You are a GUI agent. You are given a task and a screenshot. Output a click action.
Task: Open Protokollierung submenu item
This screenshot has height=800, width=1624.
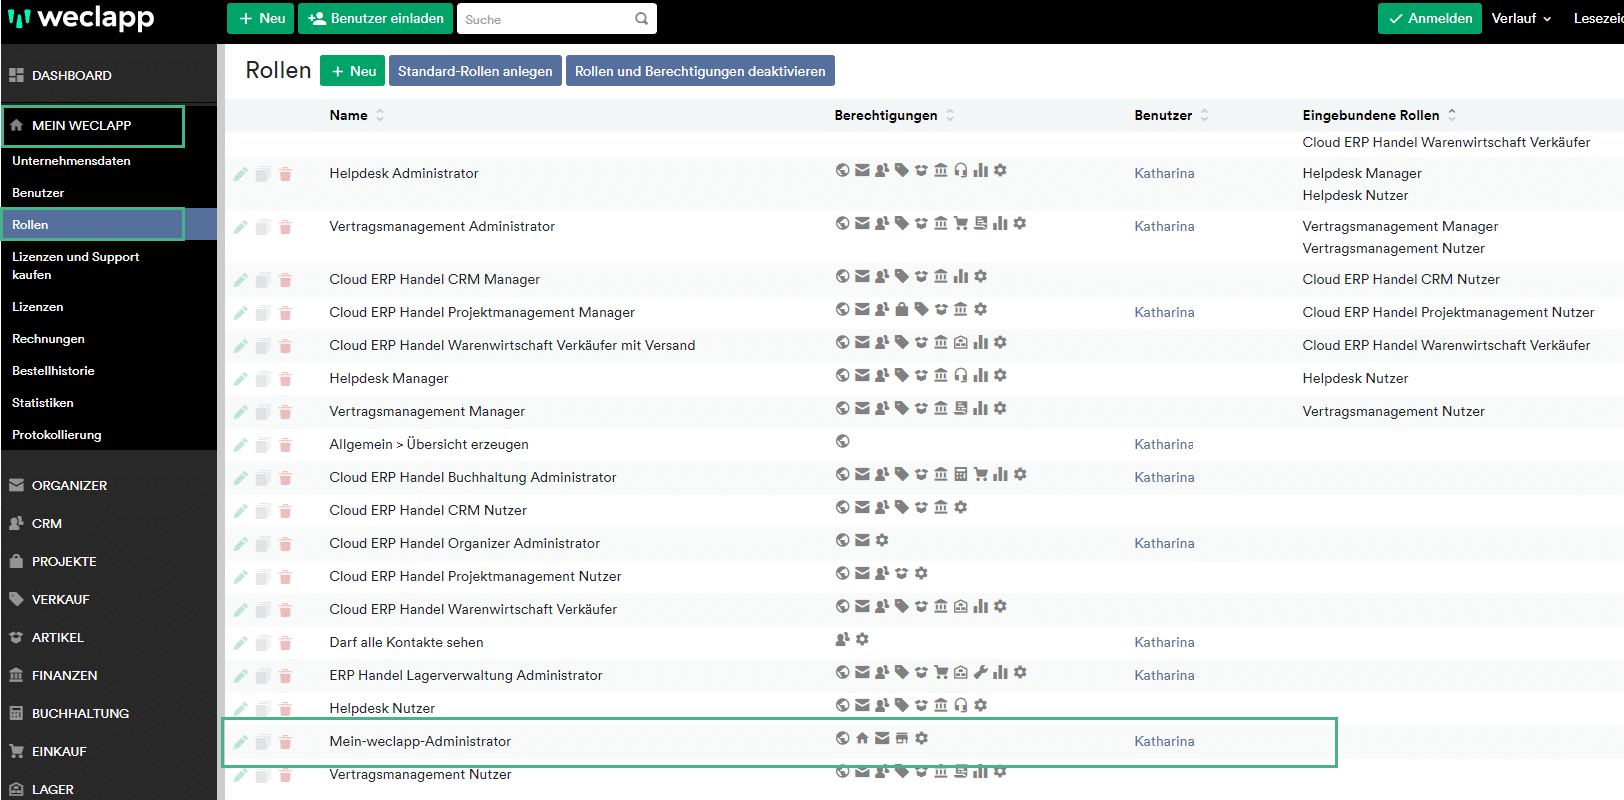click(57, 435)
